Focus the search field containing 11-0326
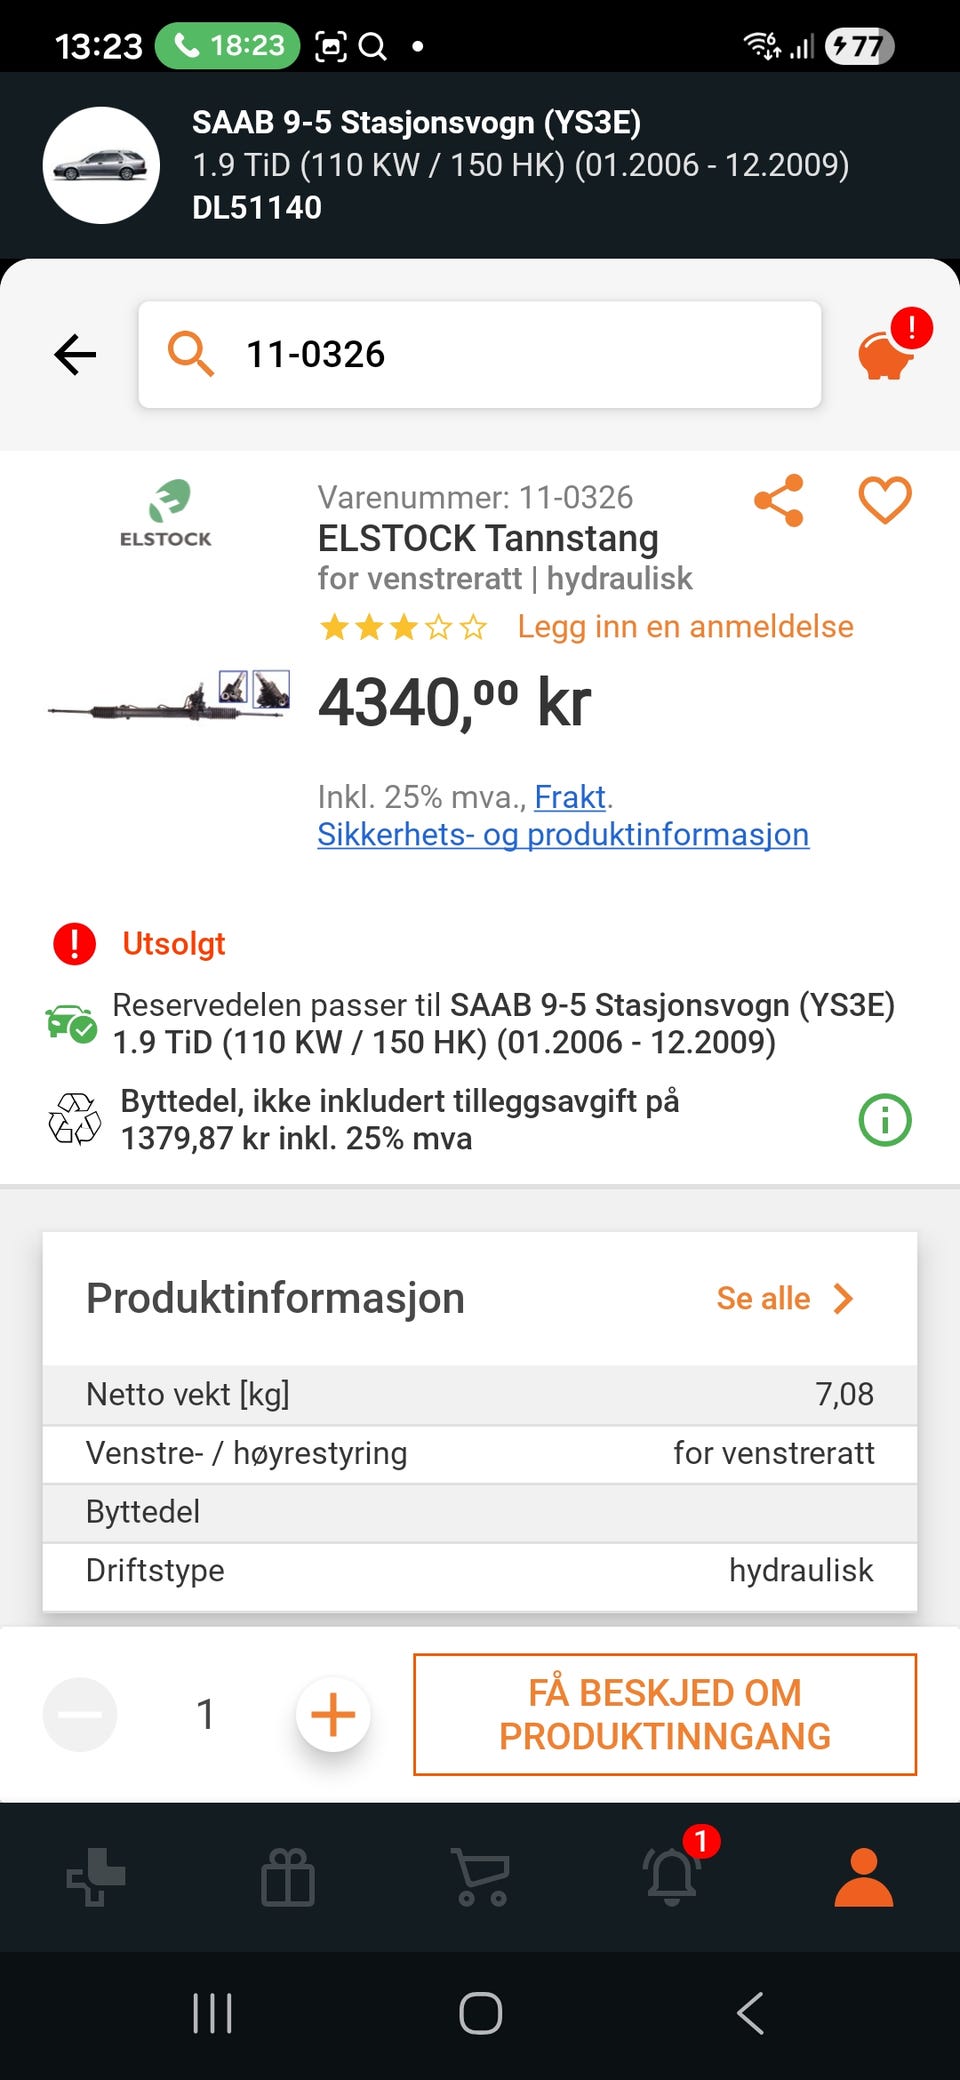Screen dimensions: 960x2080 (480, 354)
